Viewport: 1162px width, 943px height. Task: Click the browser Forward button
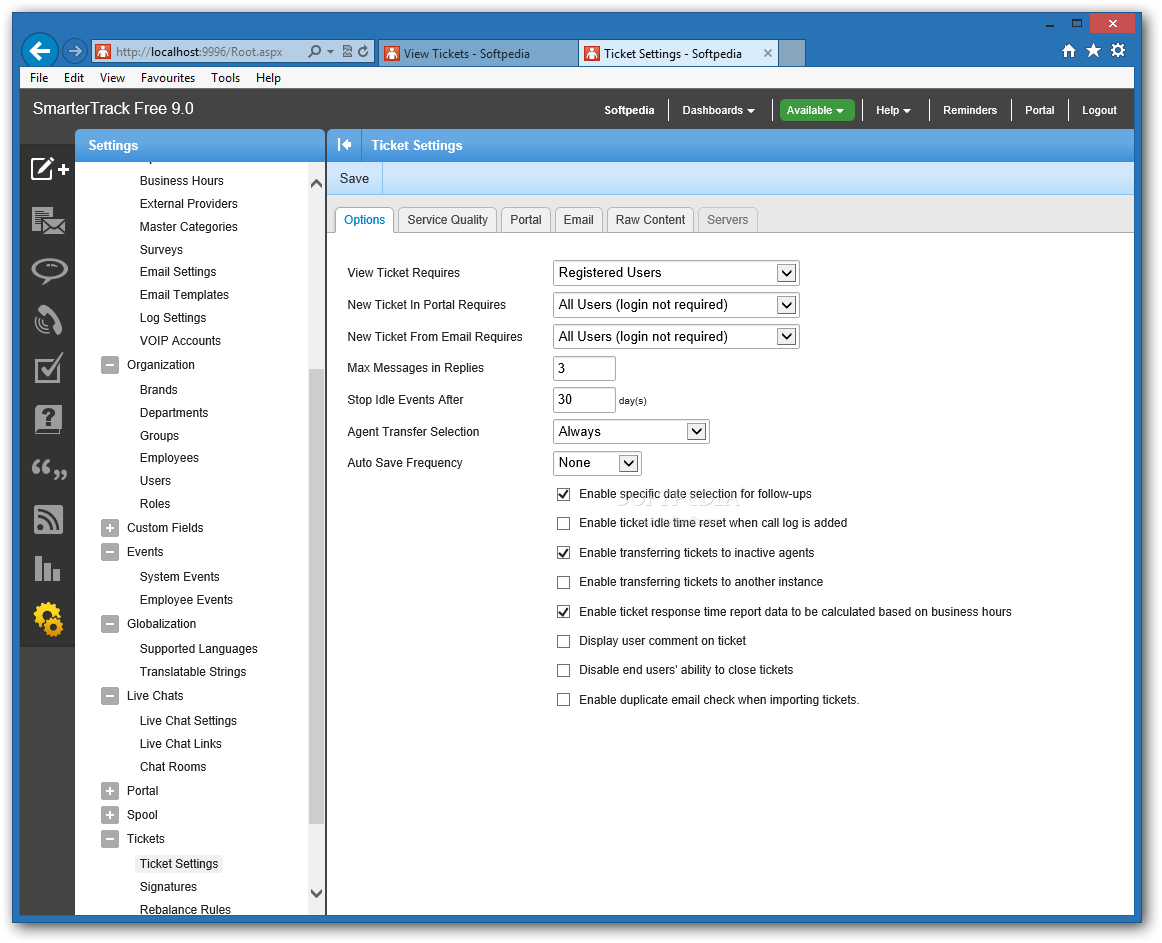click(x=74, y=51)
